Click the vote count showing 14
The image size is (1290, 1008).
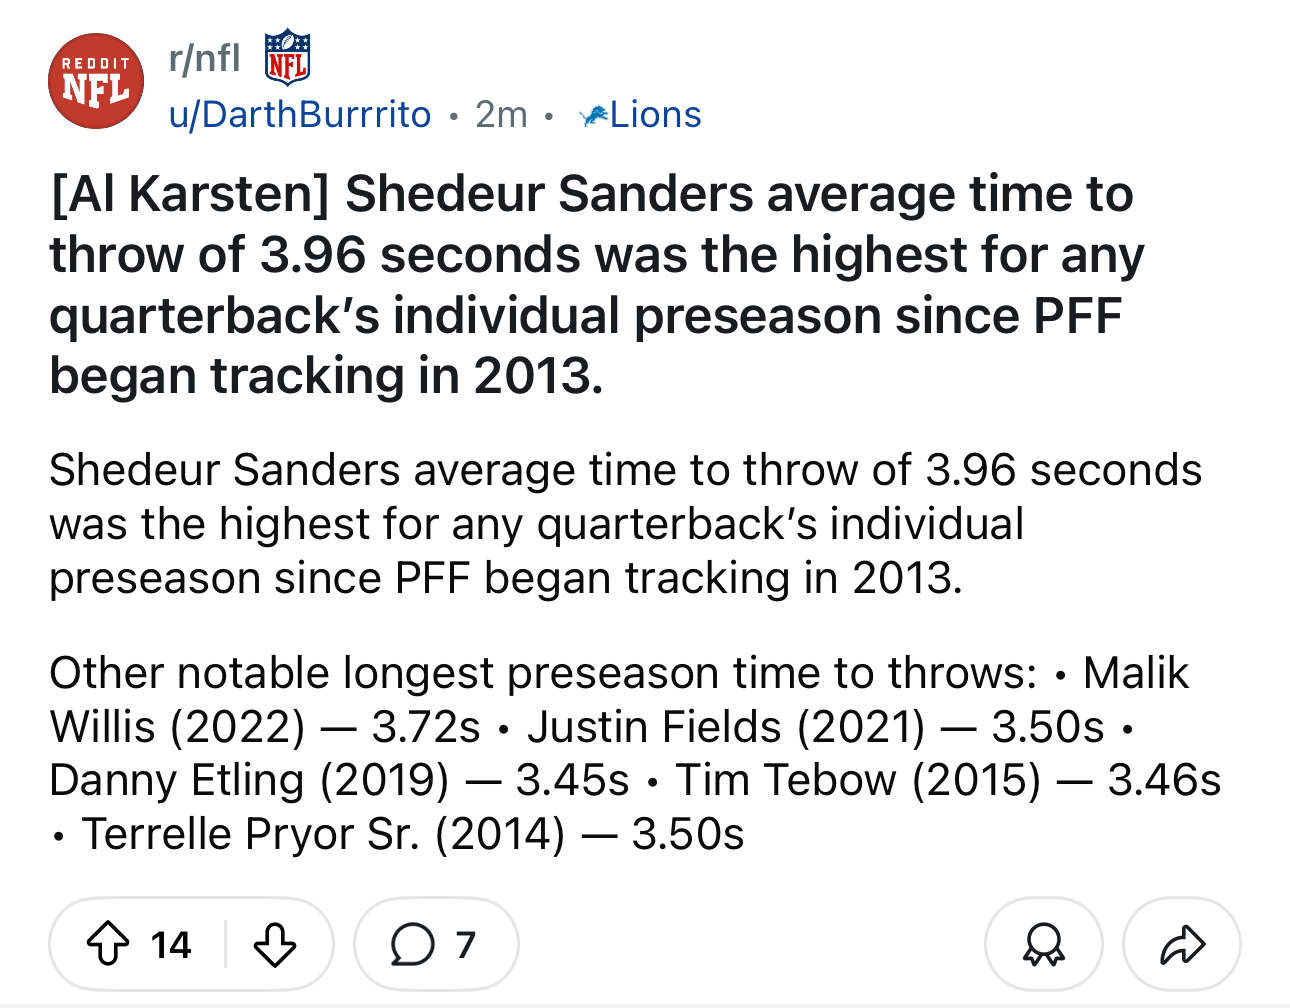click(171, 945)
